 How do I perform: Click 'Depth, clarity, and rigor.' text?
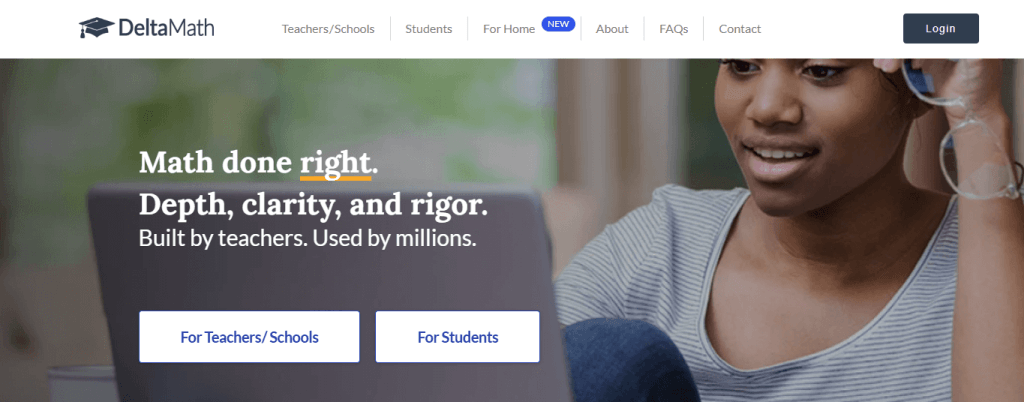click(313, 204)
